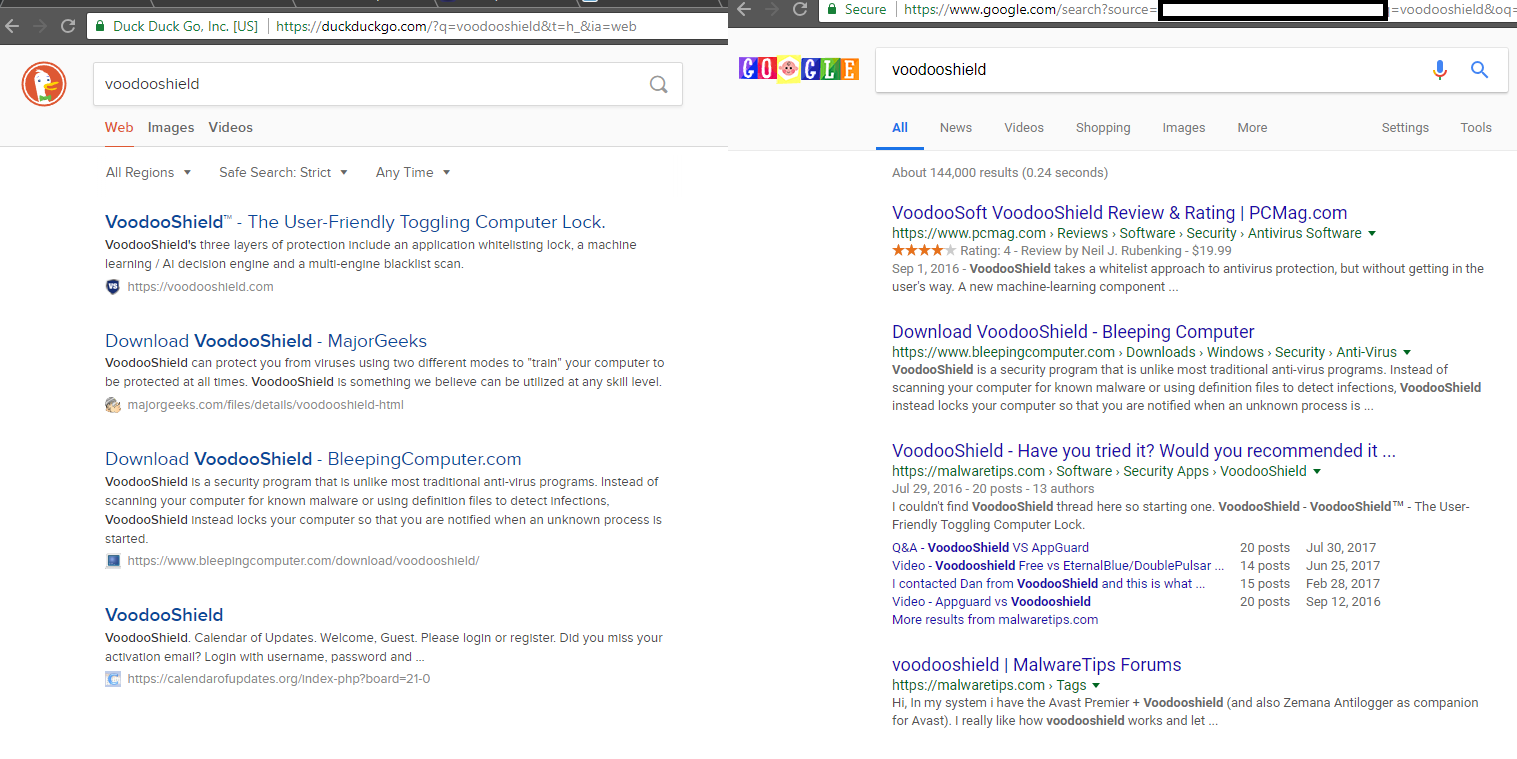Open the All Regions dropdown
Image resolution: width=1517 pixels, height=759 pixels.
click(148, 172)
